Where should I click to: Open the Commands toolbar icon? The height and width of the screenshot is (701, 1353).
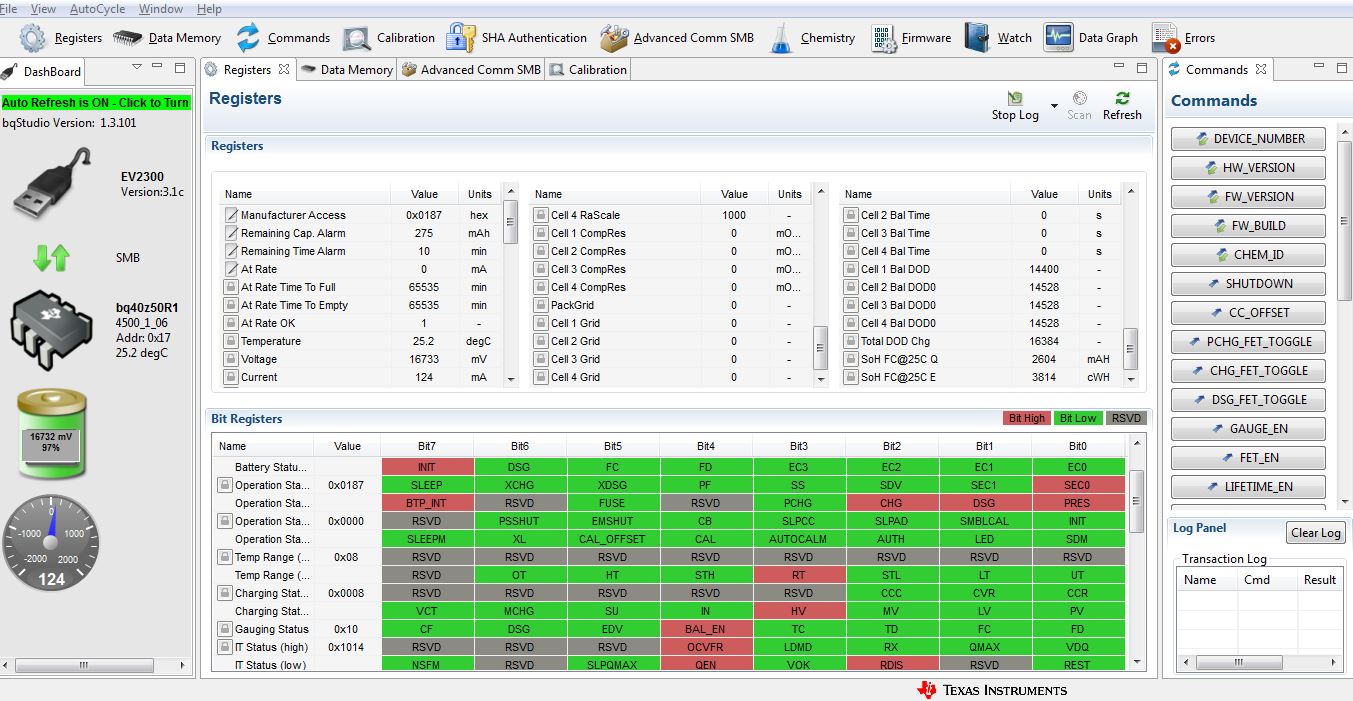tap(248, 38)
